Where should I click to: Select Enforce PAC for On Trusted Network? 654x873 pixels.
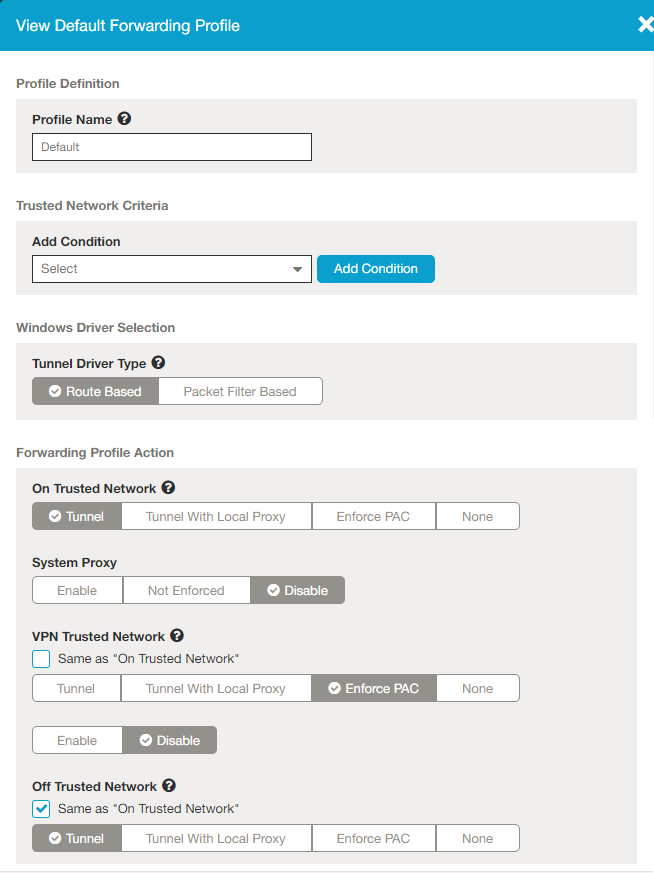click(x=373, y=516)
